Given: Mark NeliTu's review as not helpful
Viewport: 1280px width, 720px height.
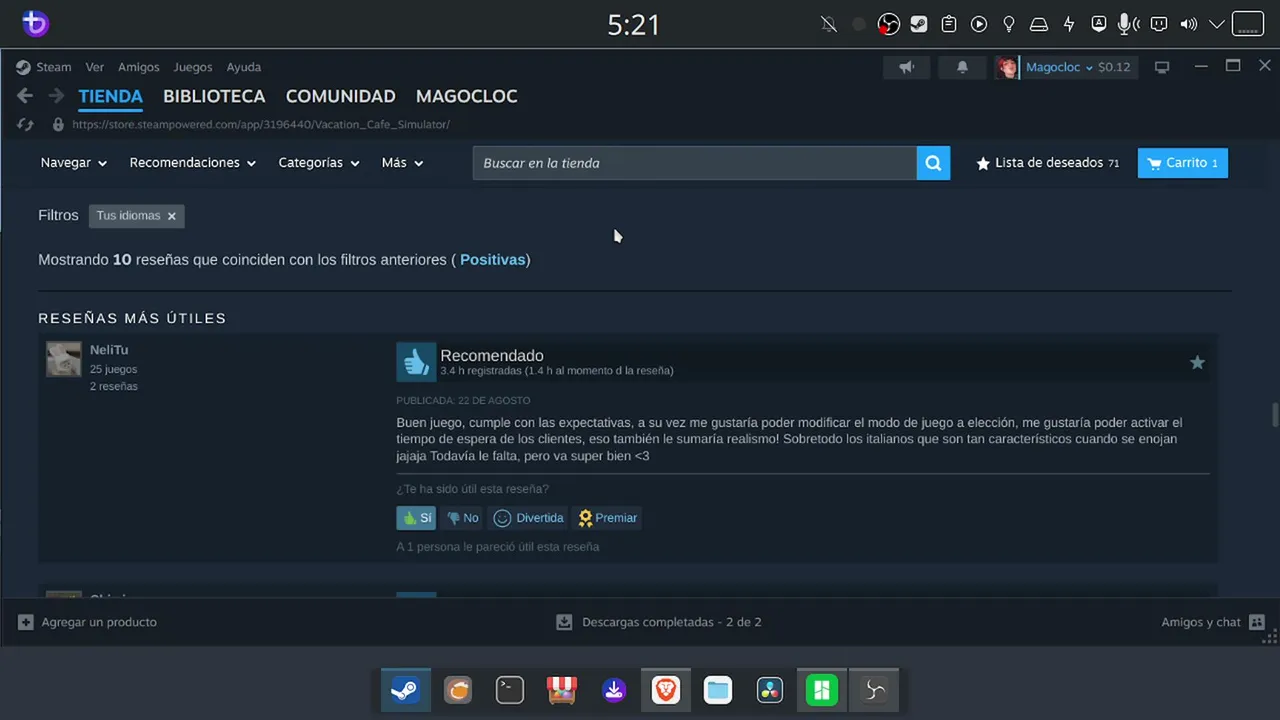Looking at the screenshot, I should point(462,518).
